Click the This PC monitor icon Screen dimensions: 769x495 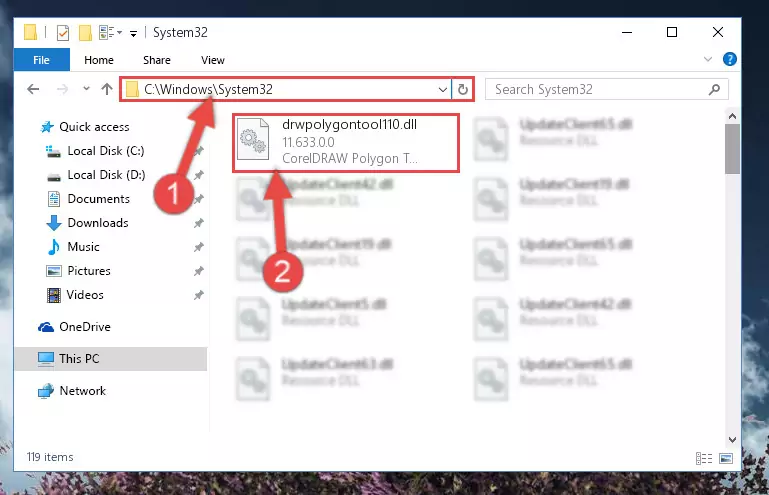(x=46, y=359)
